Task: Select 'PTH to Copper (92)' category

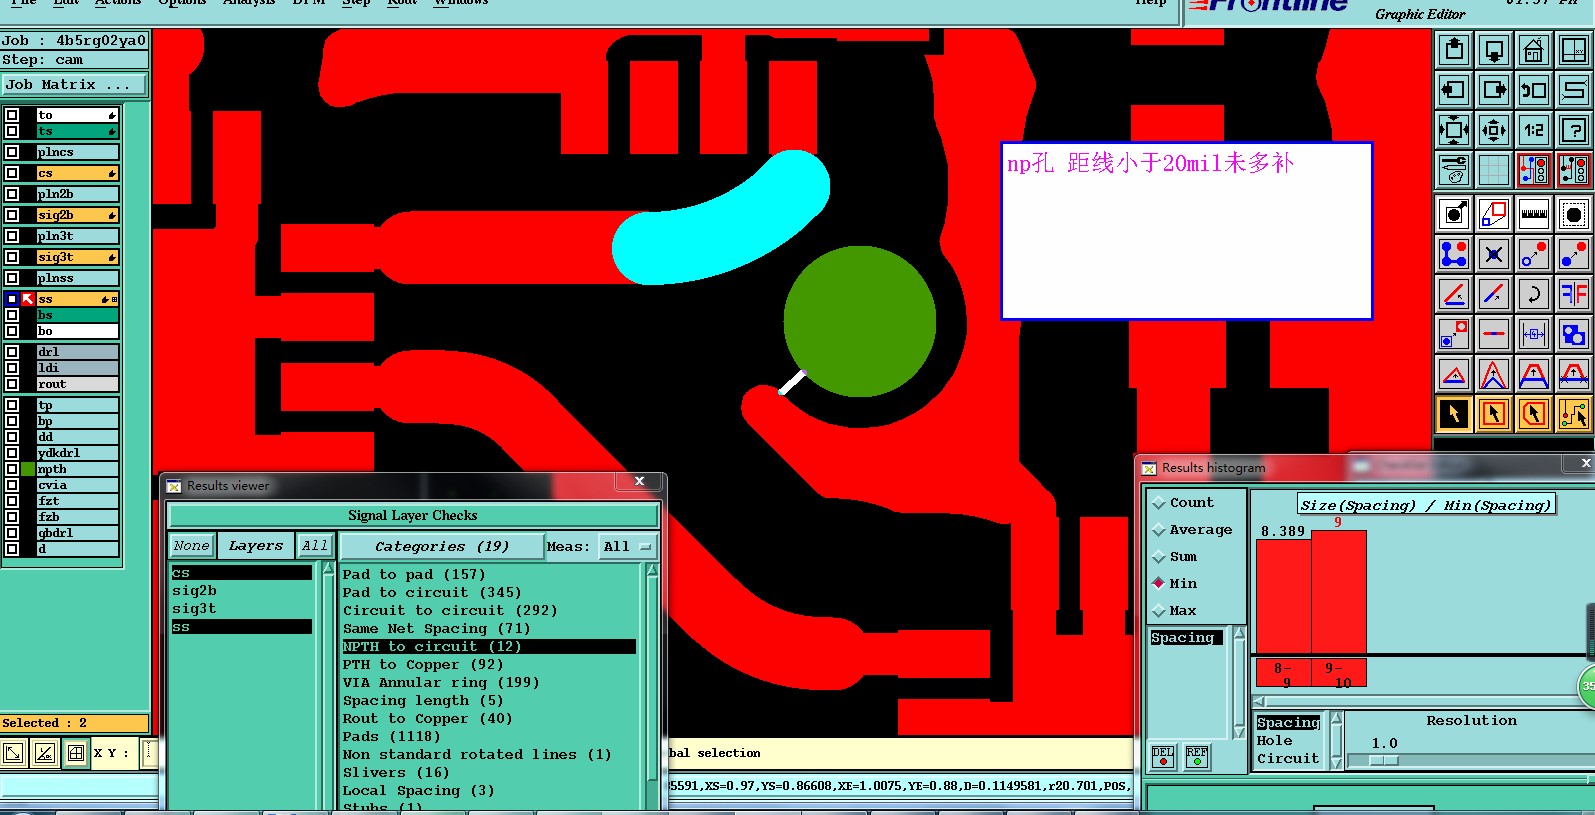Action: [x=423, y=665]
